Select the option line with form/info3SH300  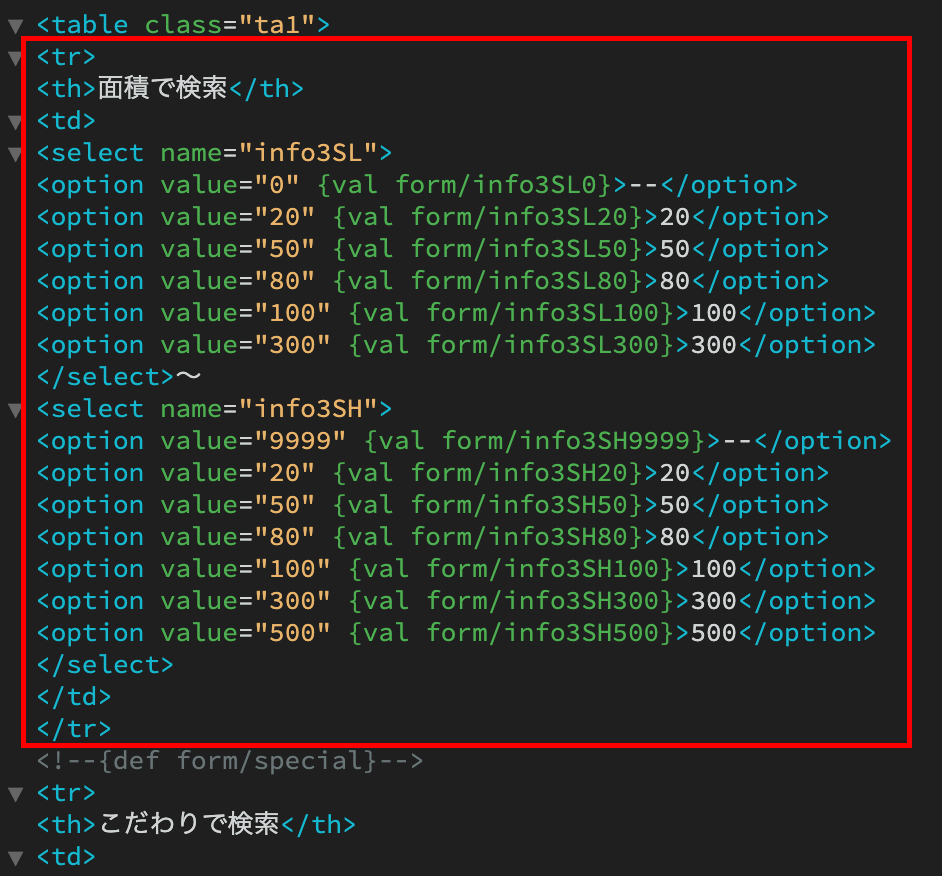(x=456, y=600)
